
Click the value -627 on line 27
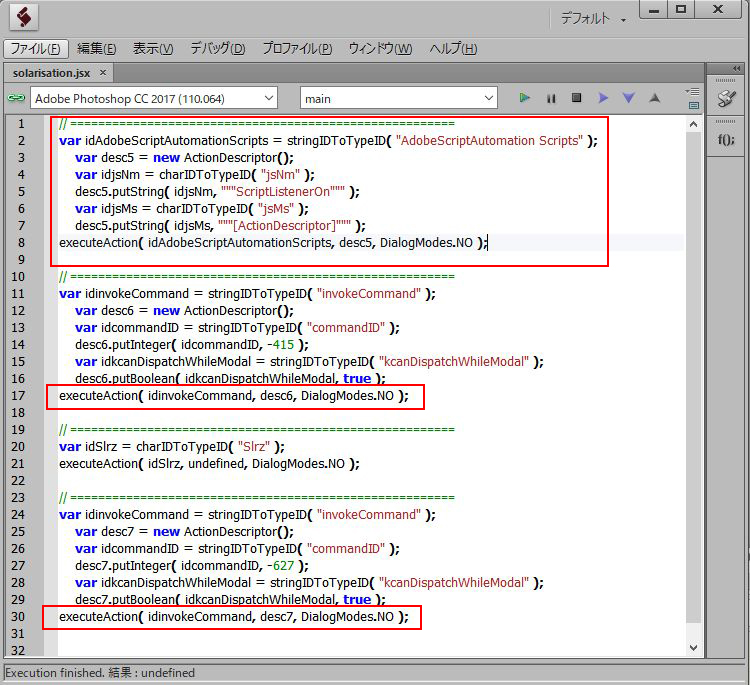(x=280, y=565)
